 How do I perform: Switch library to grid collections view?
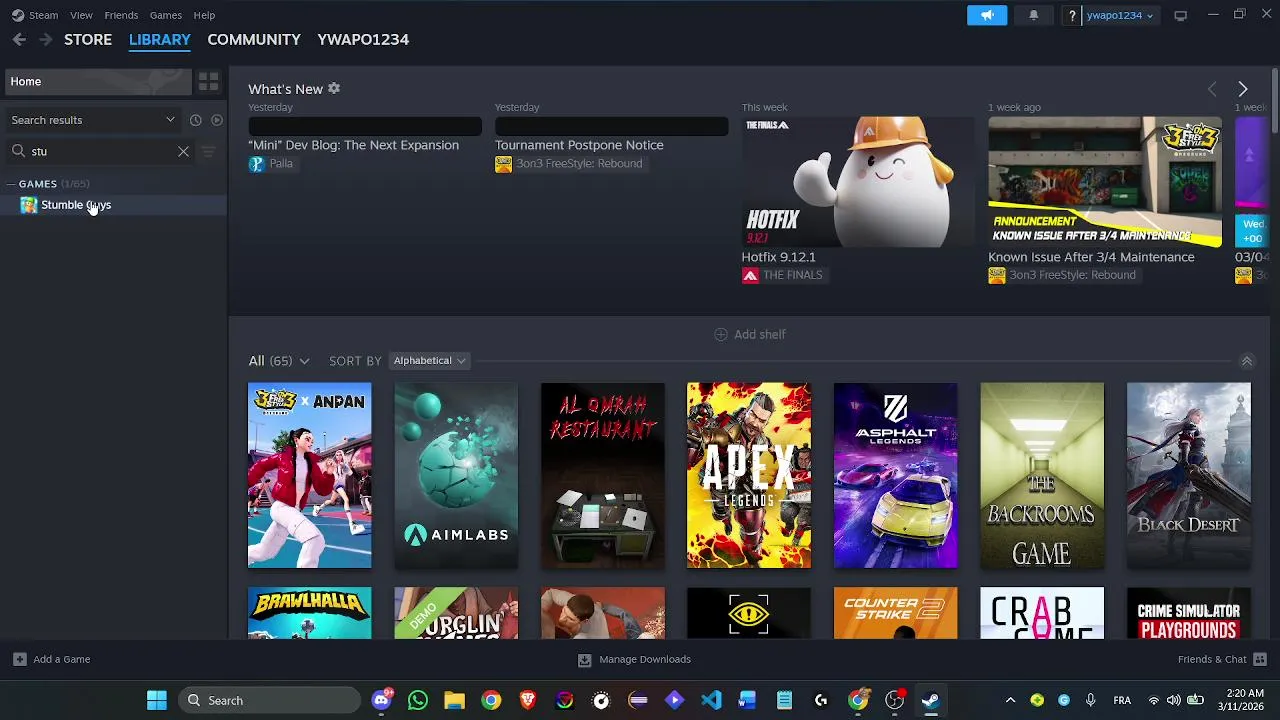[208, 81]
